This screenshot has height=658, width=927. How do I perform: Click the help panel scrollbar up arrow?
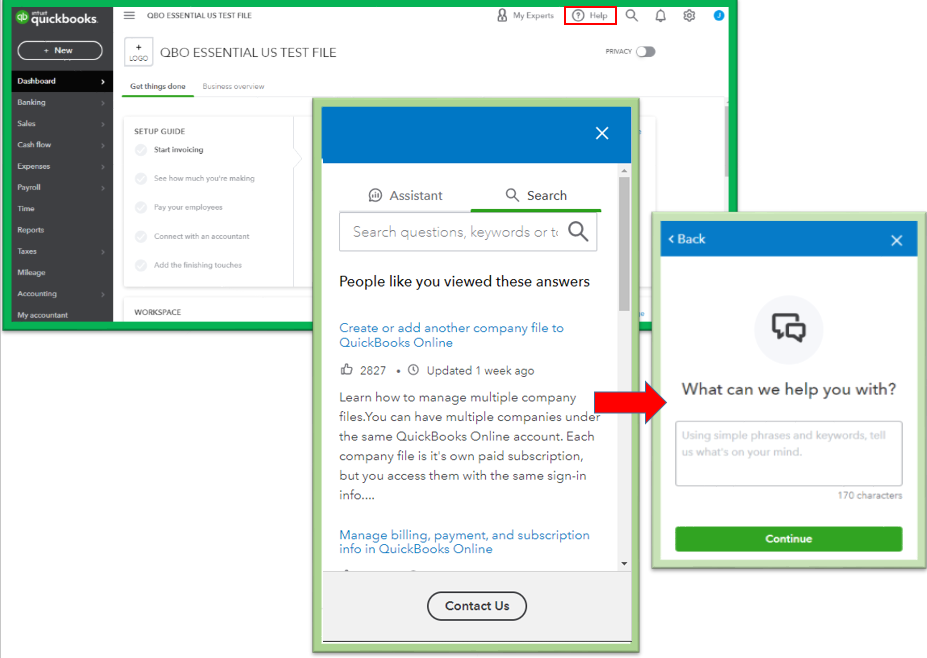coord(624,171)
